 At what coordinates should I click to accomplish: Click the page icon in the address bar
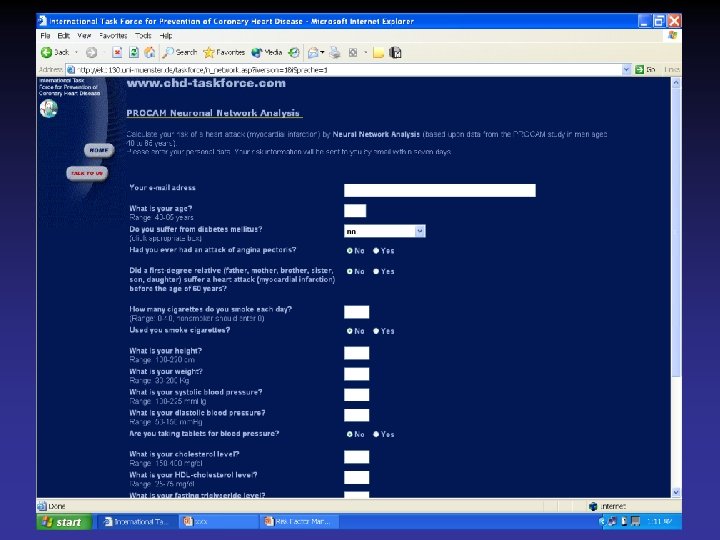(71, 70)
